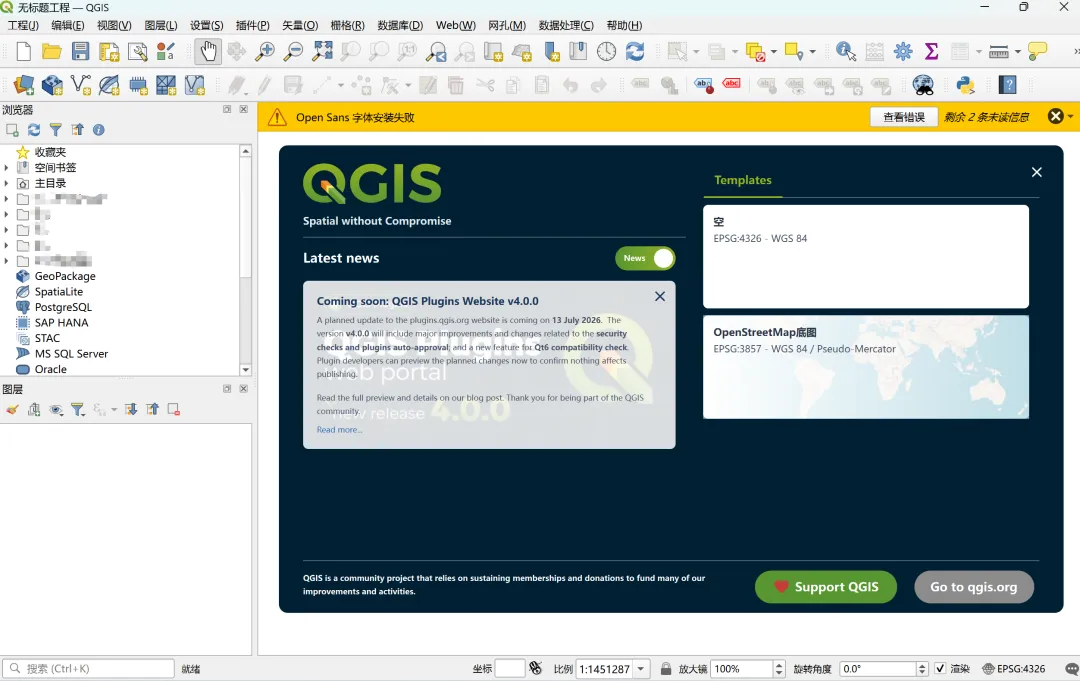This screenshot has width=1080, height=681.
Task: Open the 插件(P) menu
Action: 253,25
